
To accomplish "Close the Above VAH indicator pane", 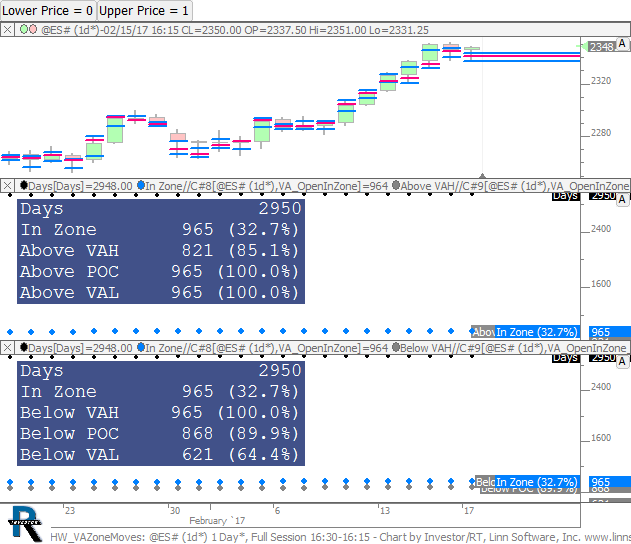I will (x=7, y=186).
